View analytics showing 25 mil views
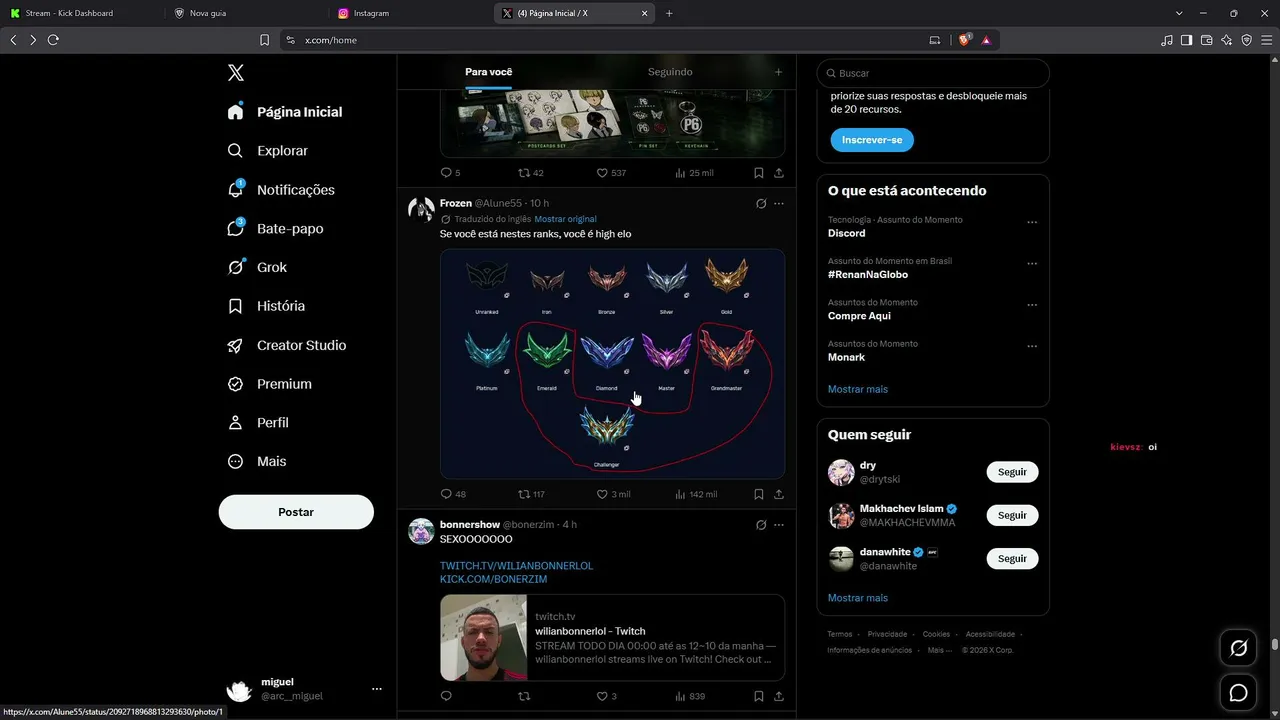The image size is (1280, 720). [x=694, y=173]
